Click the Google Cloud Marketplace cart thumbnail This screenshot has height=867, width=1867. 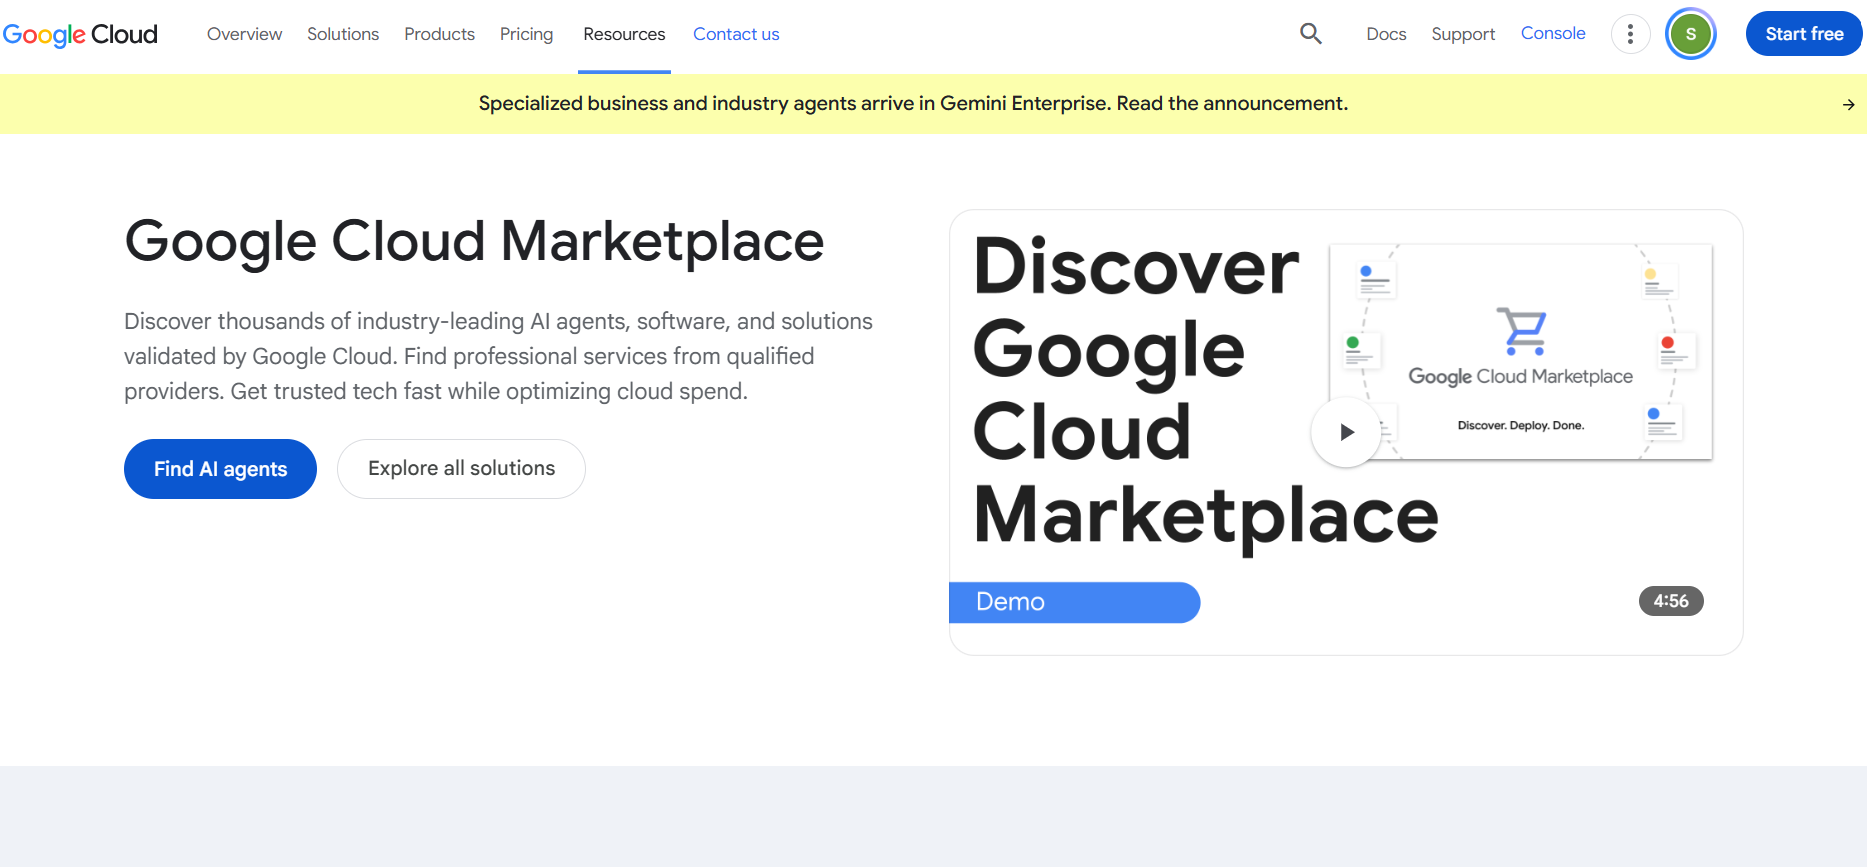(1520, 352)
